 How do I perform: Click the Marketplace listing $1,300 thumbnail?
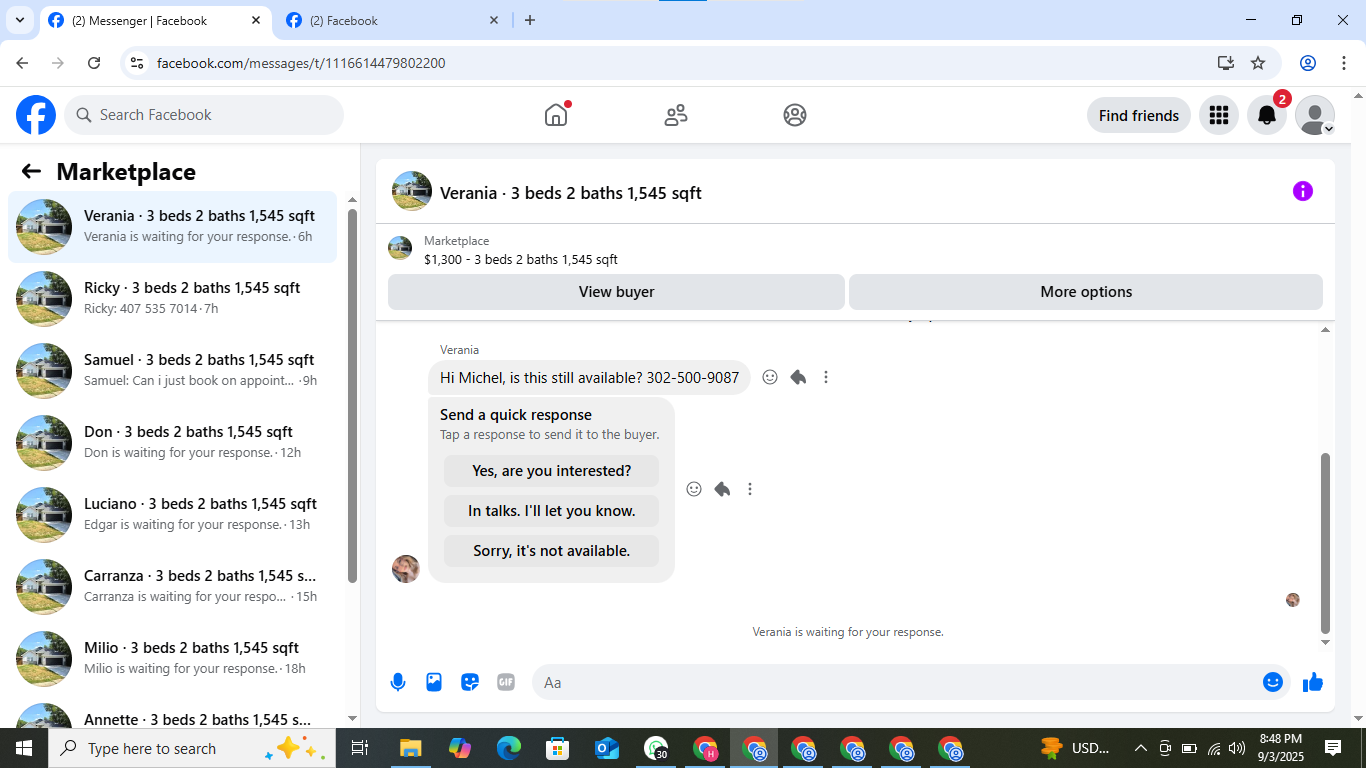pos(400,248)
